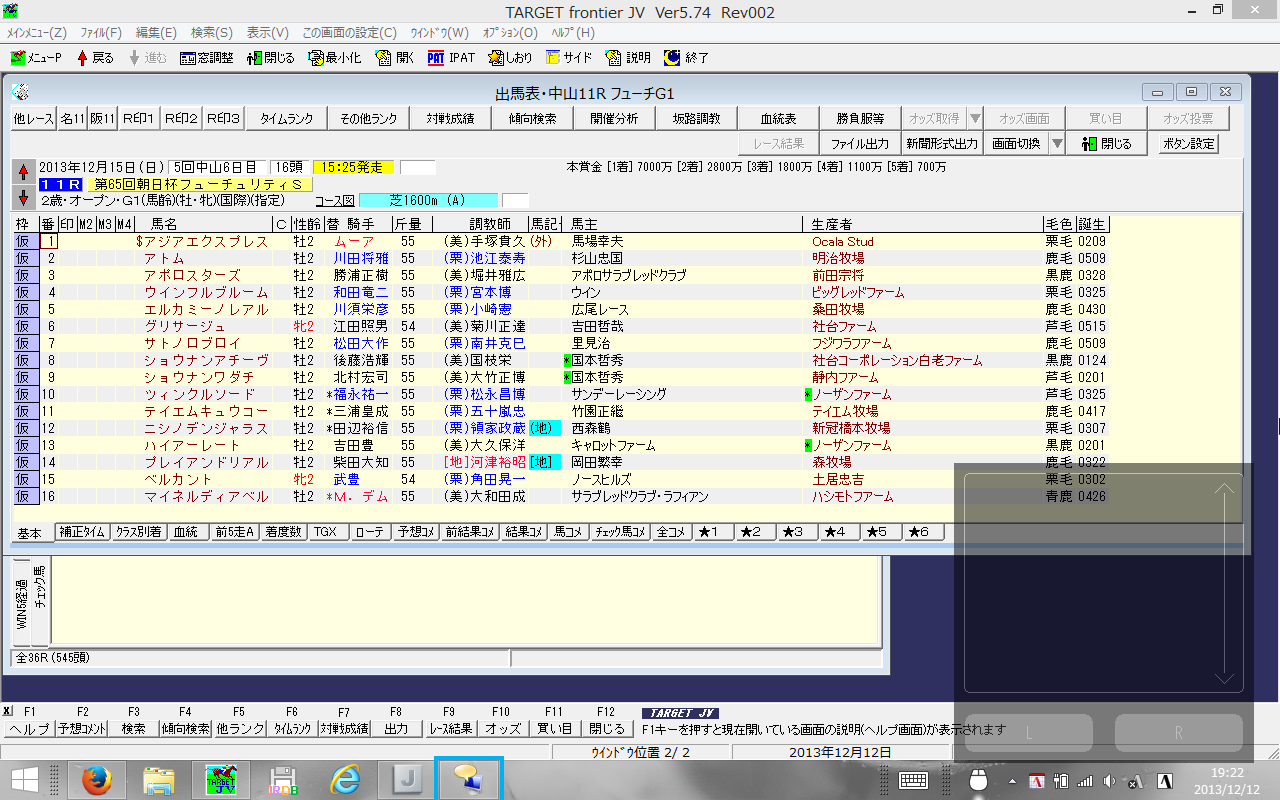Viewport: 1280px width, 800px height.
Task: Select the ★1 tab
Action: tap(711, 532)
